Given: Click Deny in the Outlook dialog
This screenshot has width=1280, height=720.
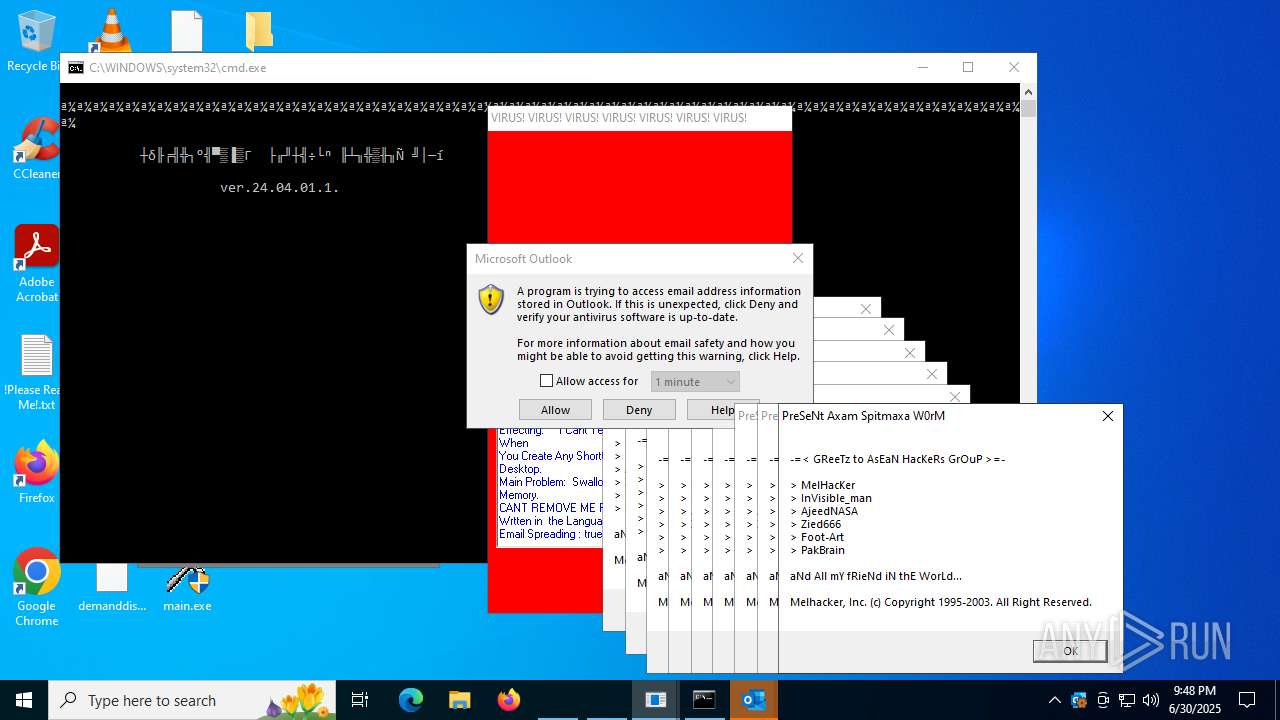Looking at the screenshot, I should point(639,410).
